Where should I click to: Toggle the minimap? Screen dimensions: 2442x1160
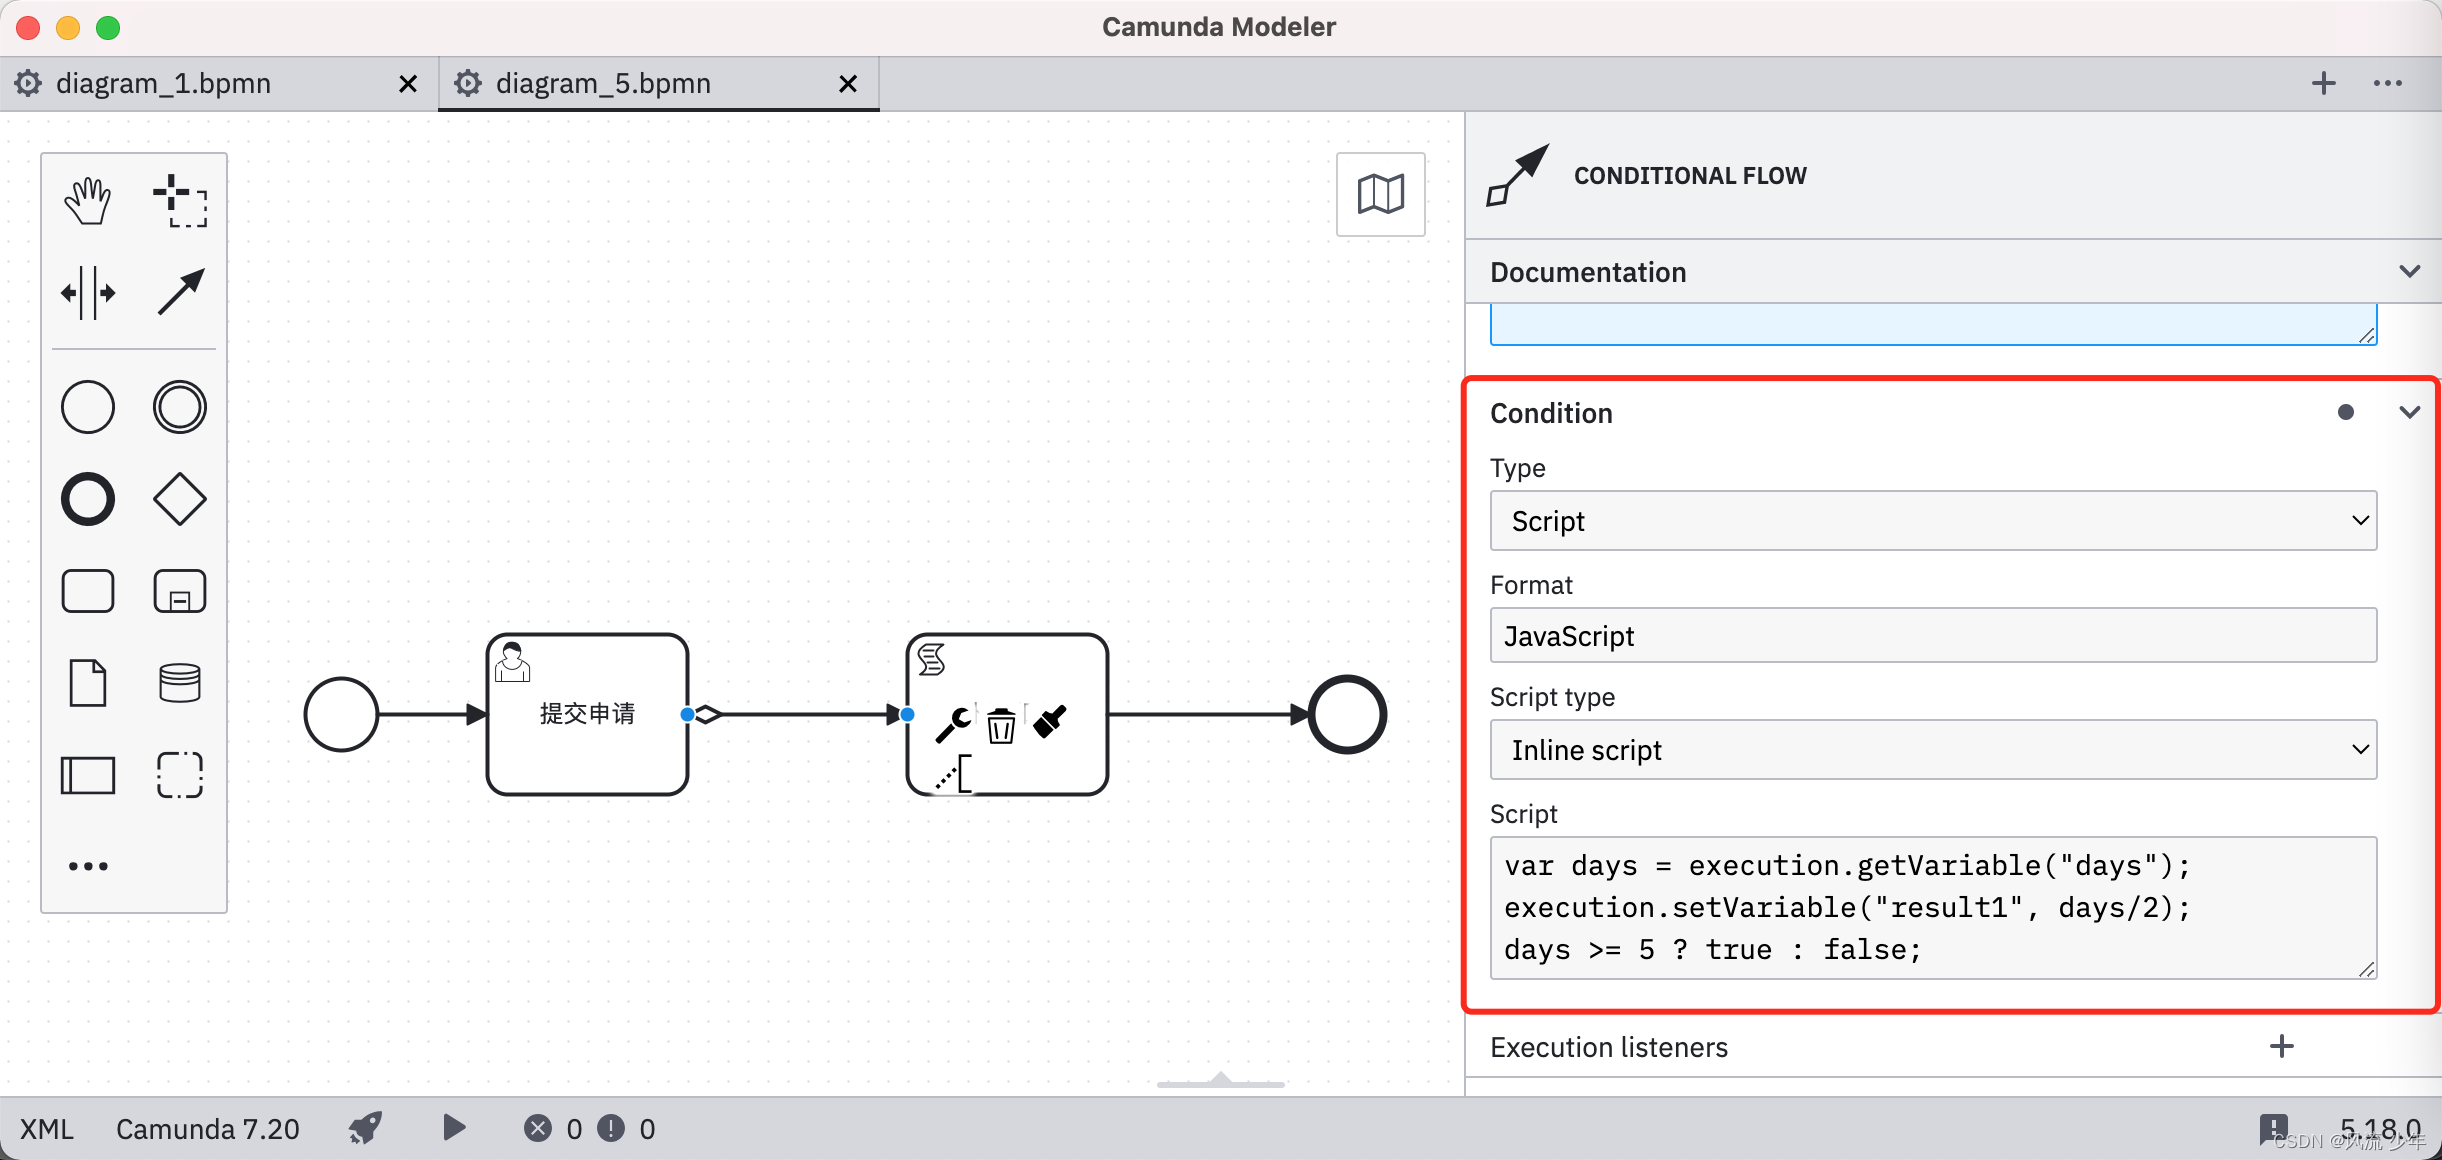1381,194
